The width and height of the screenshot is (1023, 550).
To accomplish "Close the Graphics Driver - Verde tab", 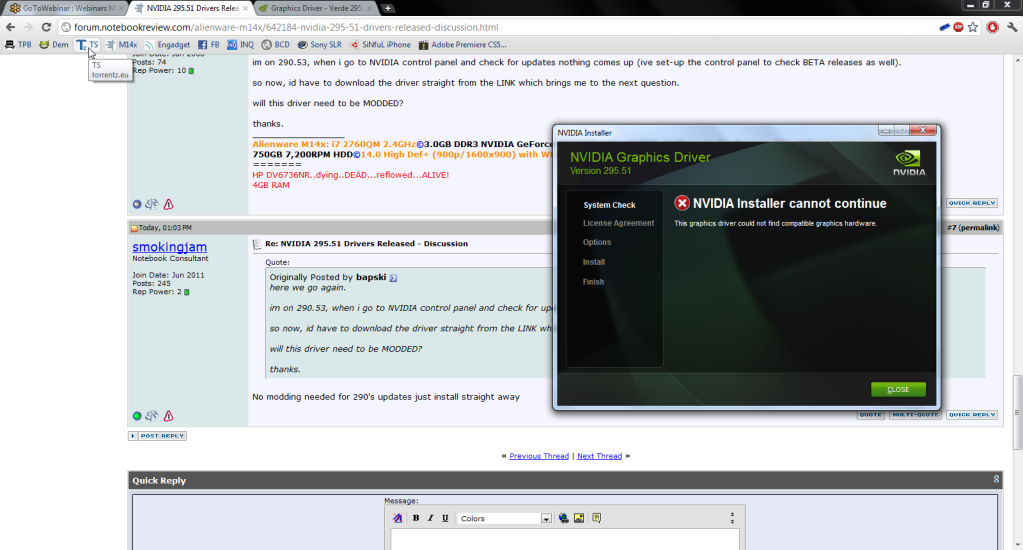I will click(369, 8).
